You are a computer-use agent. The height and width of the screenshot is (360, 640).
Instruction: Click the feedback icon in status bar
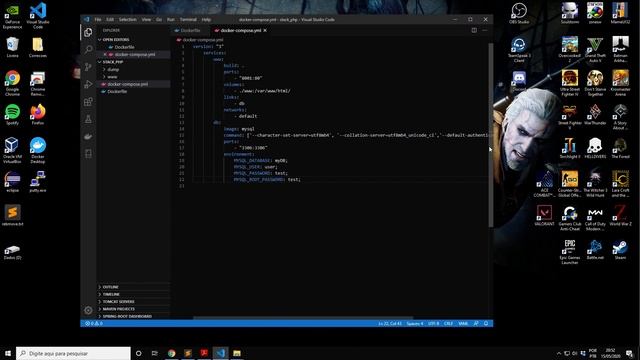pos(476,323)
